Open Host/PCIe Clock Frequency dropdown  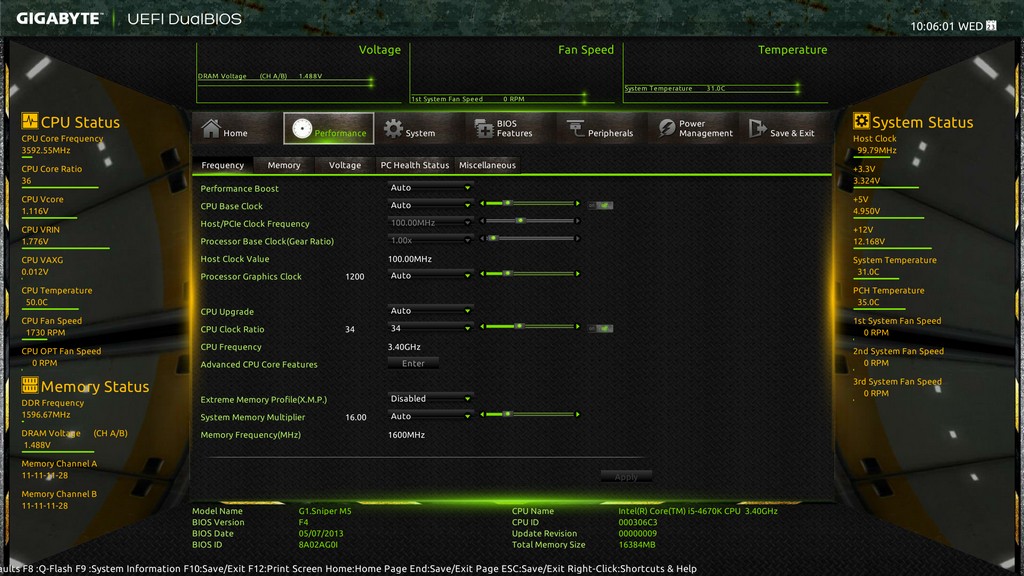tap(429, 223)
